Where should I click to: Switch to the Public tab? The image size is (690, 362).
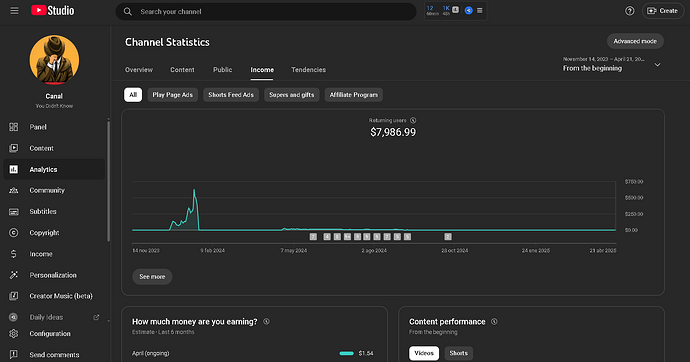pos(222,70)
